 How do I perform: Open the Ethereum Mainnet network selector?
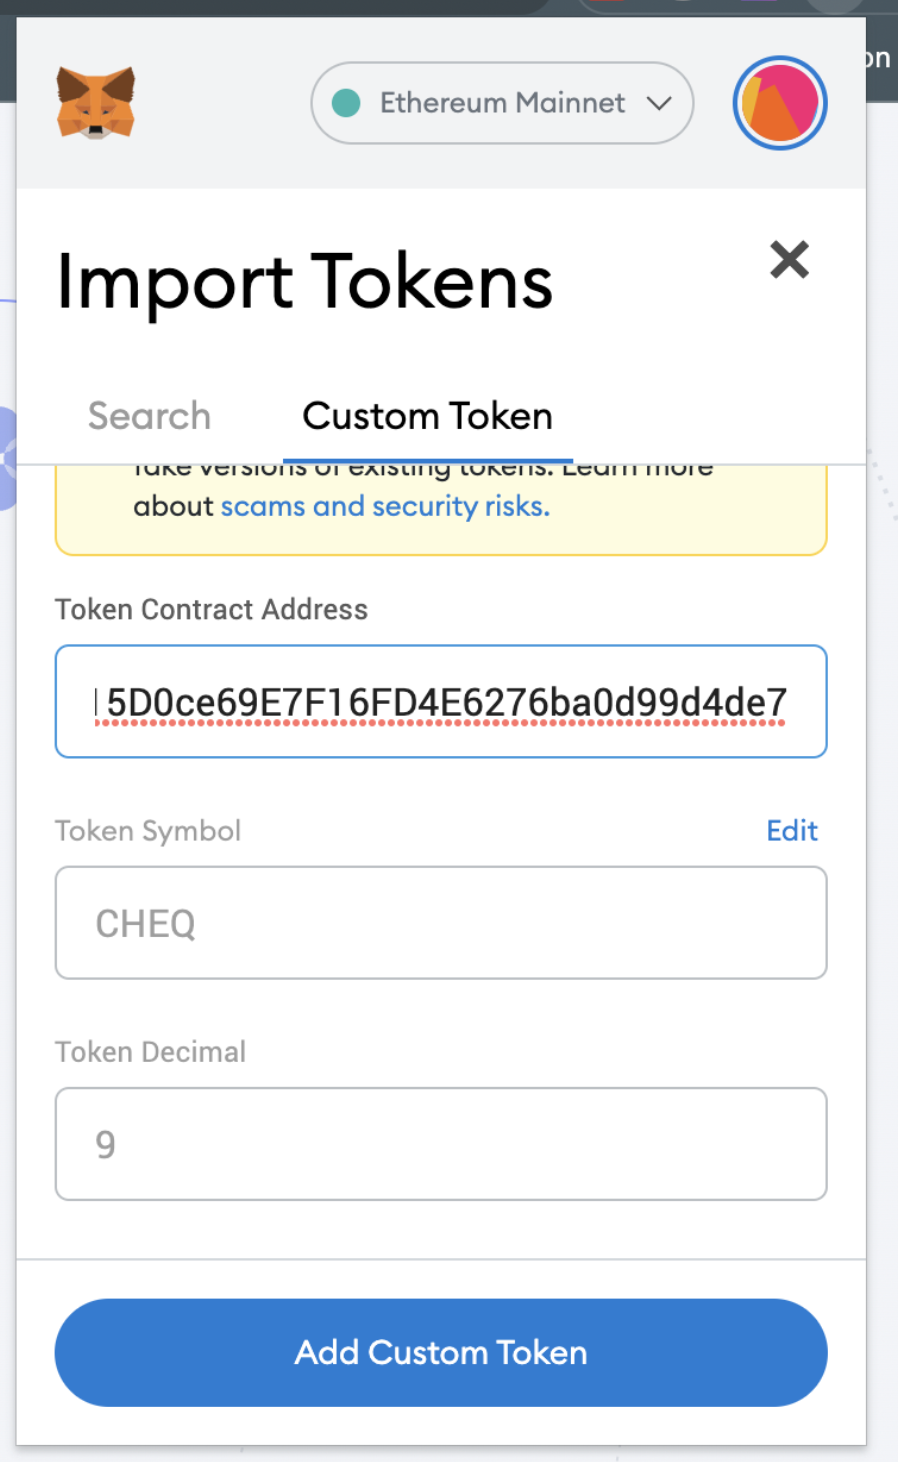[502, 103]
